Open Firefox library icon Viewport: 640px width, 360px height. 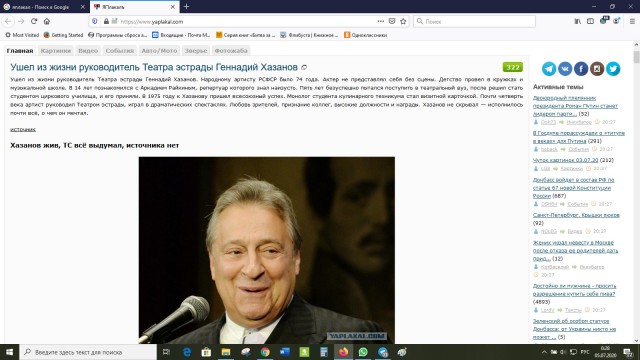click(x=578, y=21)
